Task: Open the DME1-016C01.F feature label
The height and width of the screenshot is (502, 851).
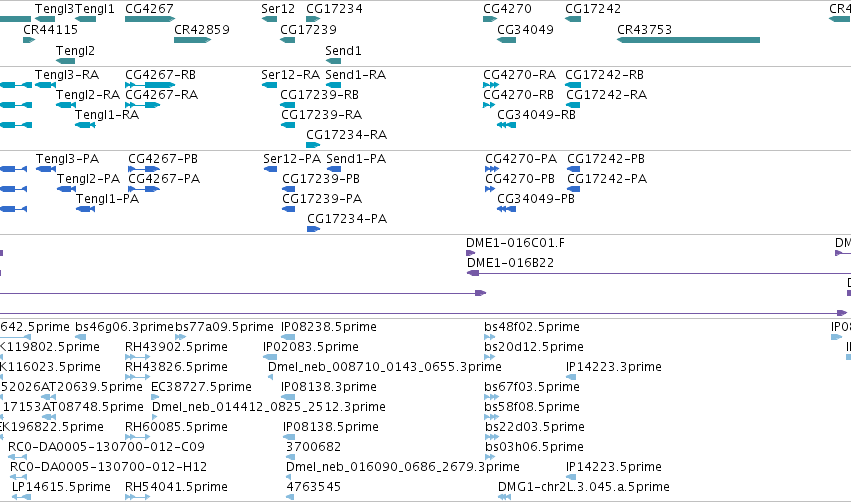Action: pyautogui.click(x=515, y=243)
